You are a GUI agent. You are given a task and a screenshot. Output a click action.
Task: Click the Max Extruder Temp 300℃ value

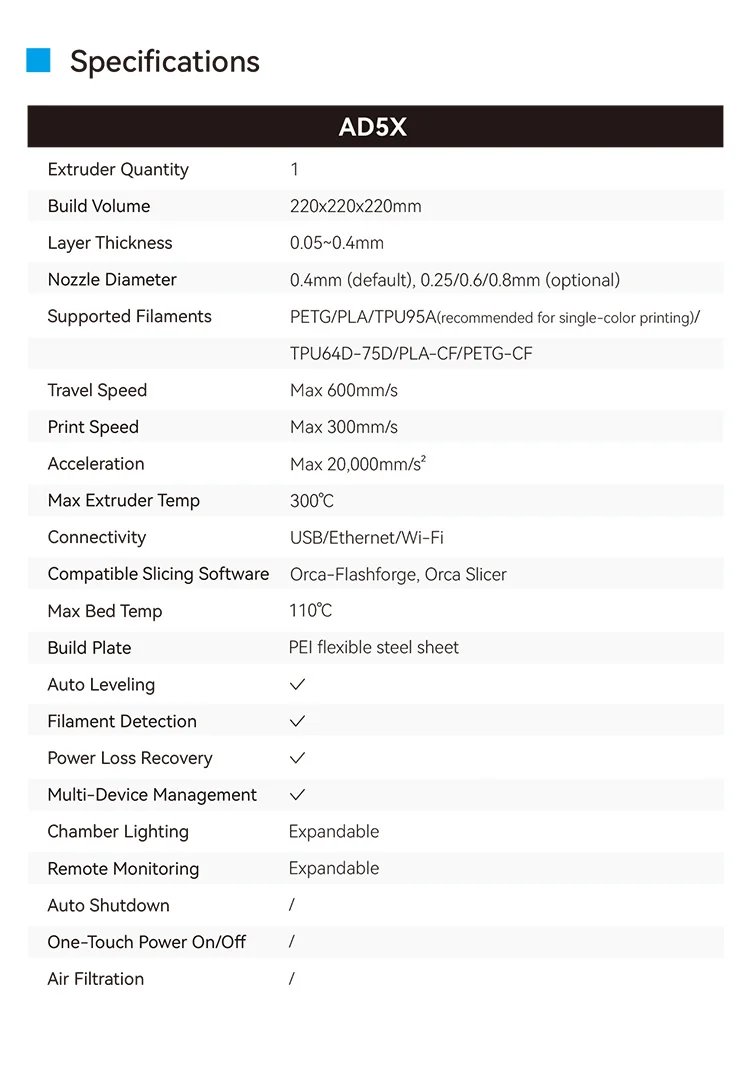tap(312, 501)
